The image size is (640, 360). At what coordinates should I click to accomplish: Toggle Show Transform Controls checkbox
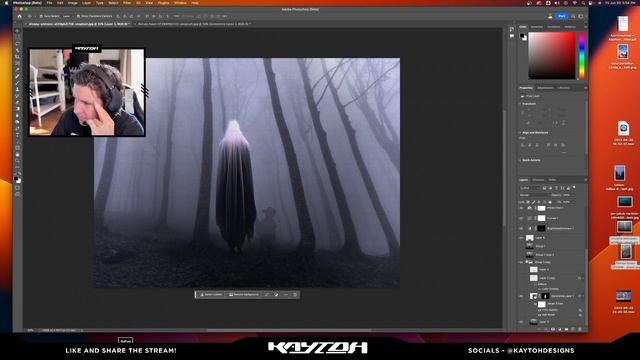(79, 16)
